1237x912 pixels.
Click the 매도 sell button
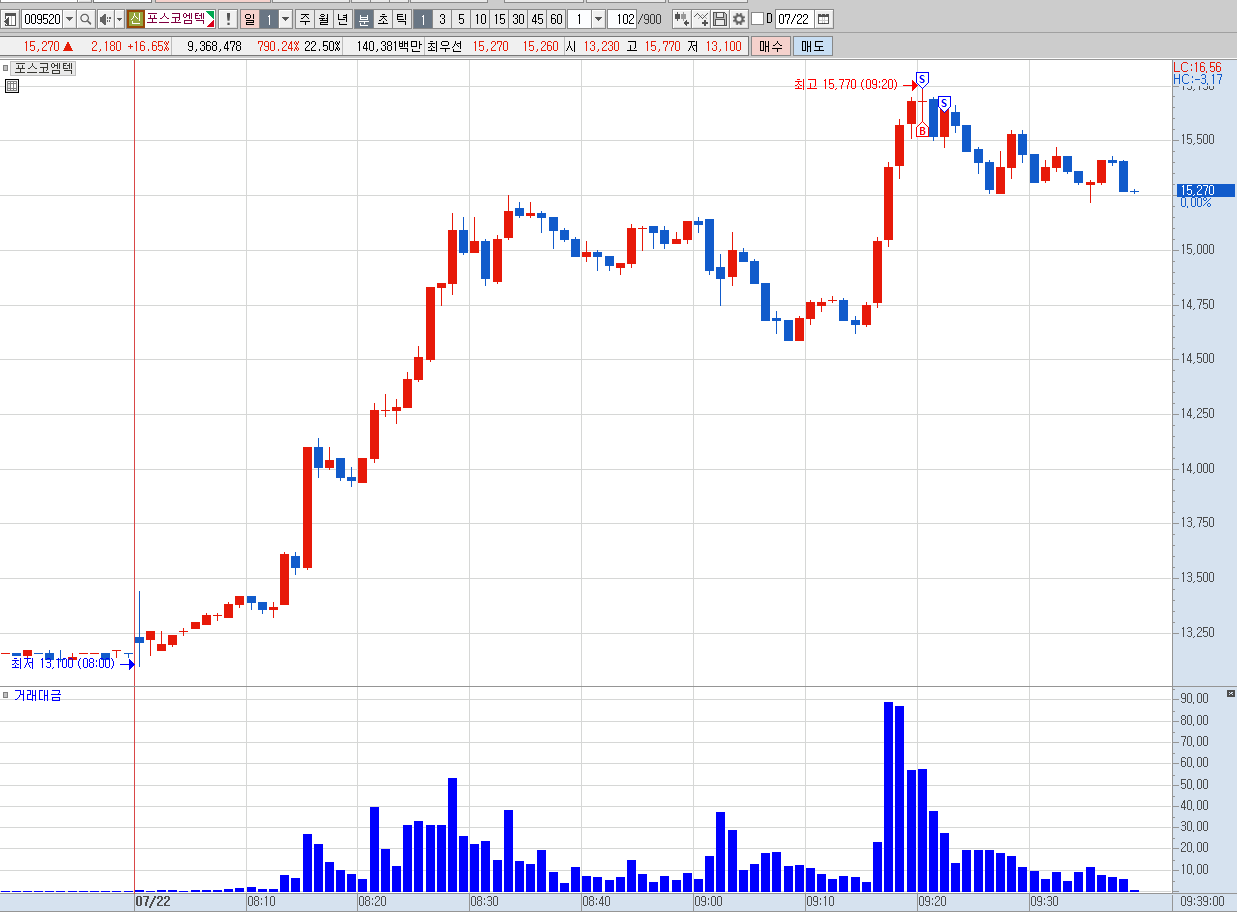point(812,46)
